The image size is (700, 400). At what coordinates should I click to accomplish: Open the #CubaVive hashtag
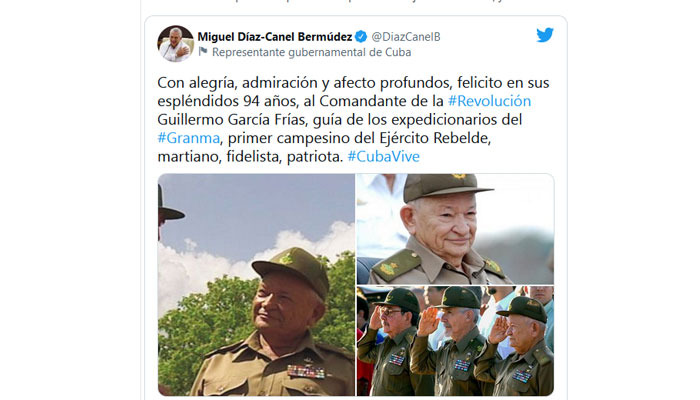click(x=383, y=156)
